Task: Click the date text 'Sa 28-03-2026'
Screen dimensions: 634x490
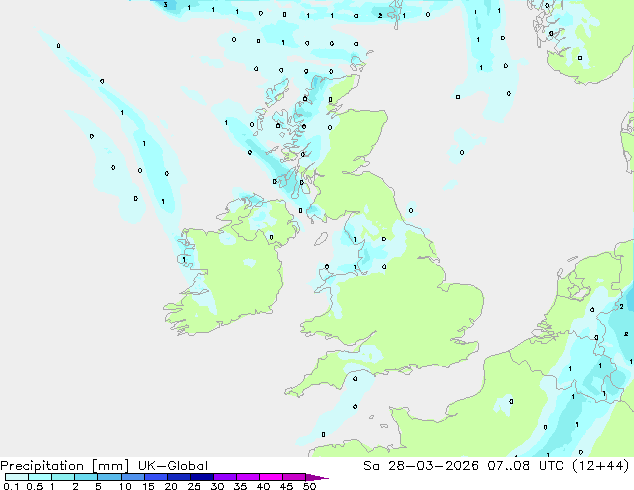Action: pos(421,466)
